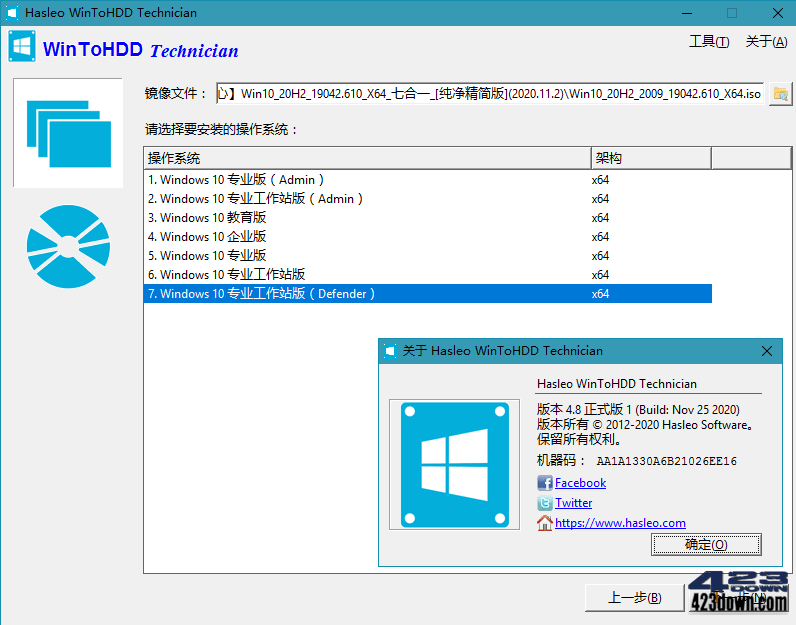Open the https://www.hasleo.com link

(620, 523)
